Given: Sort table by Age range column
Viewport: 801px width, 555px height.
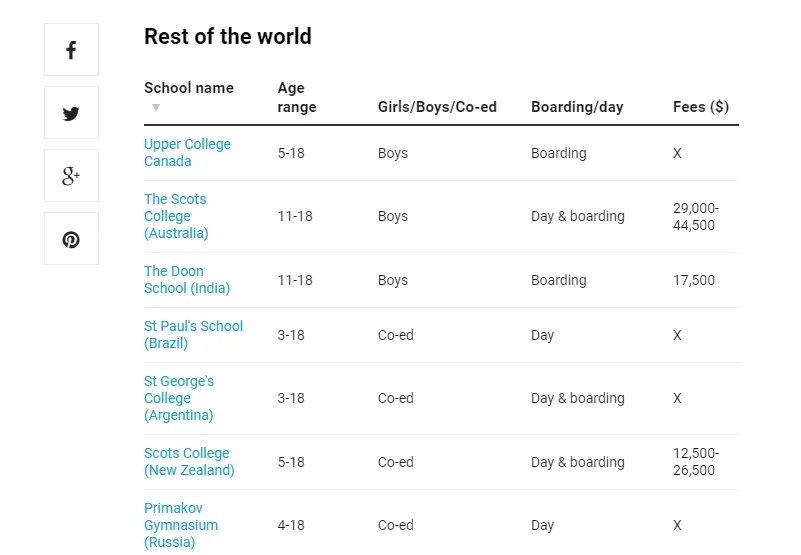Looking at the screenshot, I should (296, 97).
